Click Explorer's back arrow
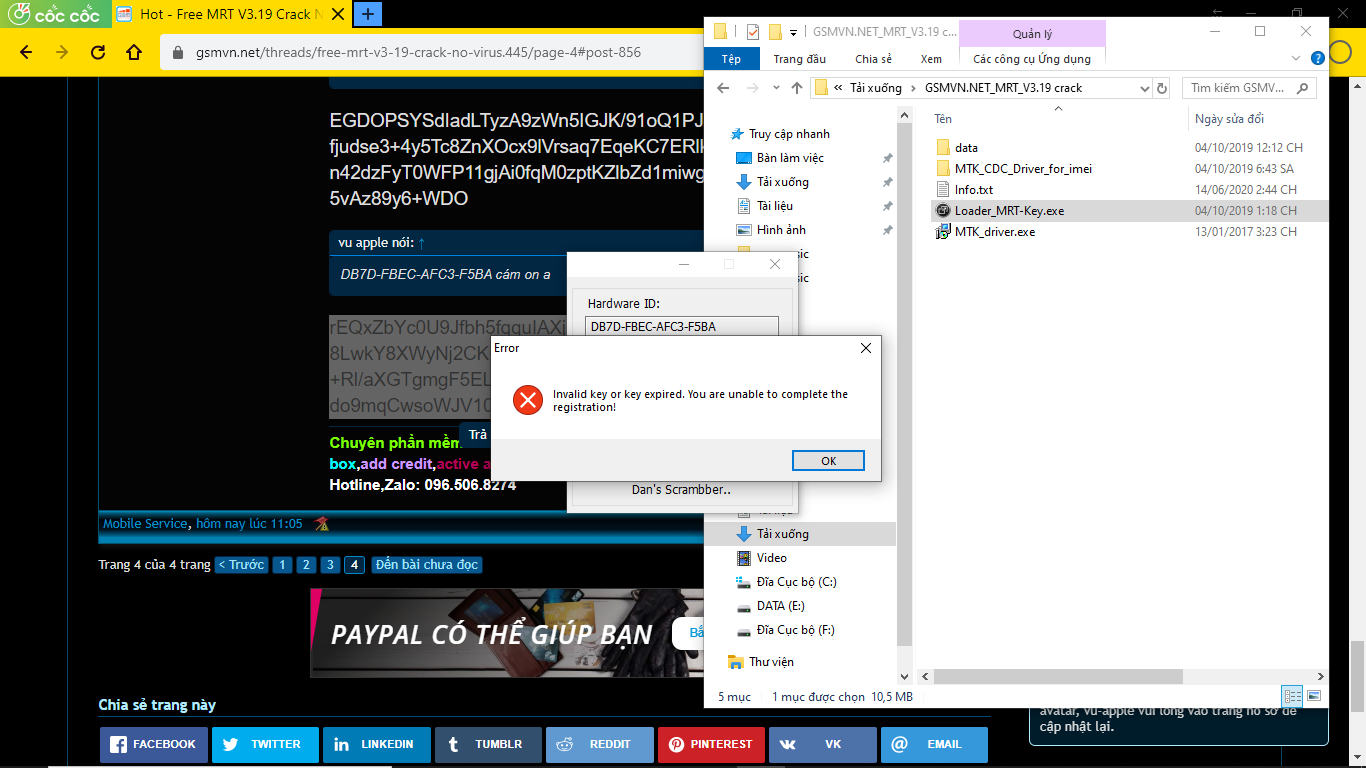 723,88
